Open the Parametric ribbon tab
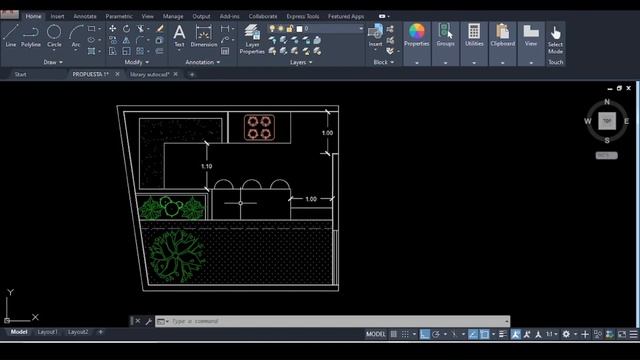Screen dimensions: 640x360 click(119, 16)
